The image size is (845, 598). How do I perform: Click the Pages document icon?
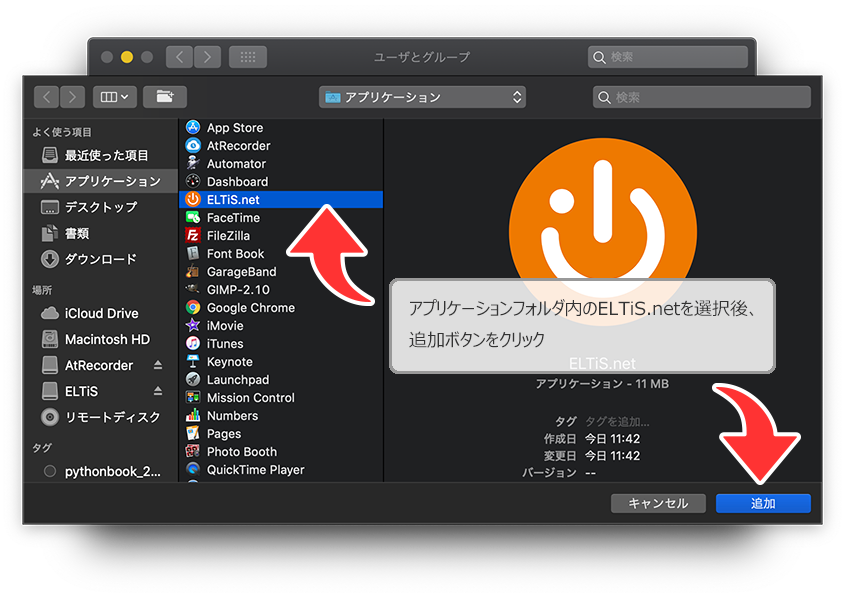193,434
